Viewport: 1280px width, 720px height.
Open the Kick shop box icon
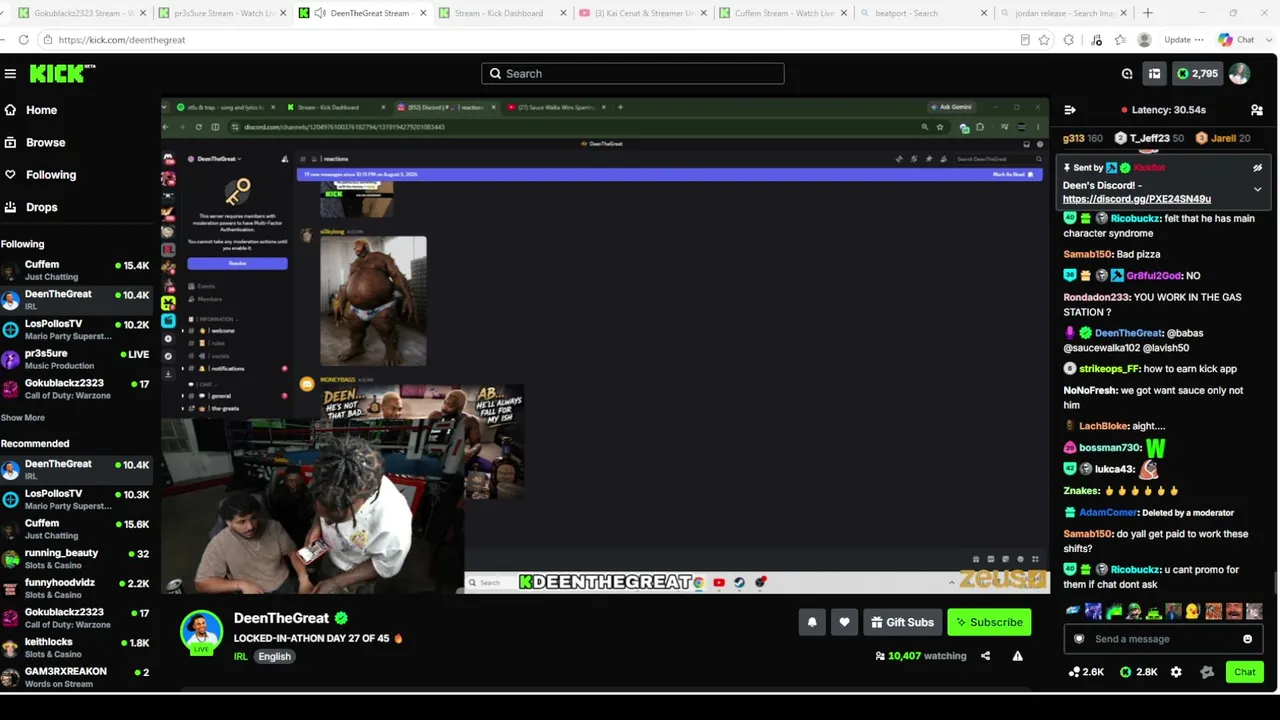pos(1154,74)
